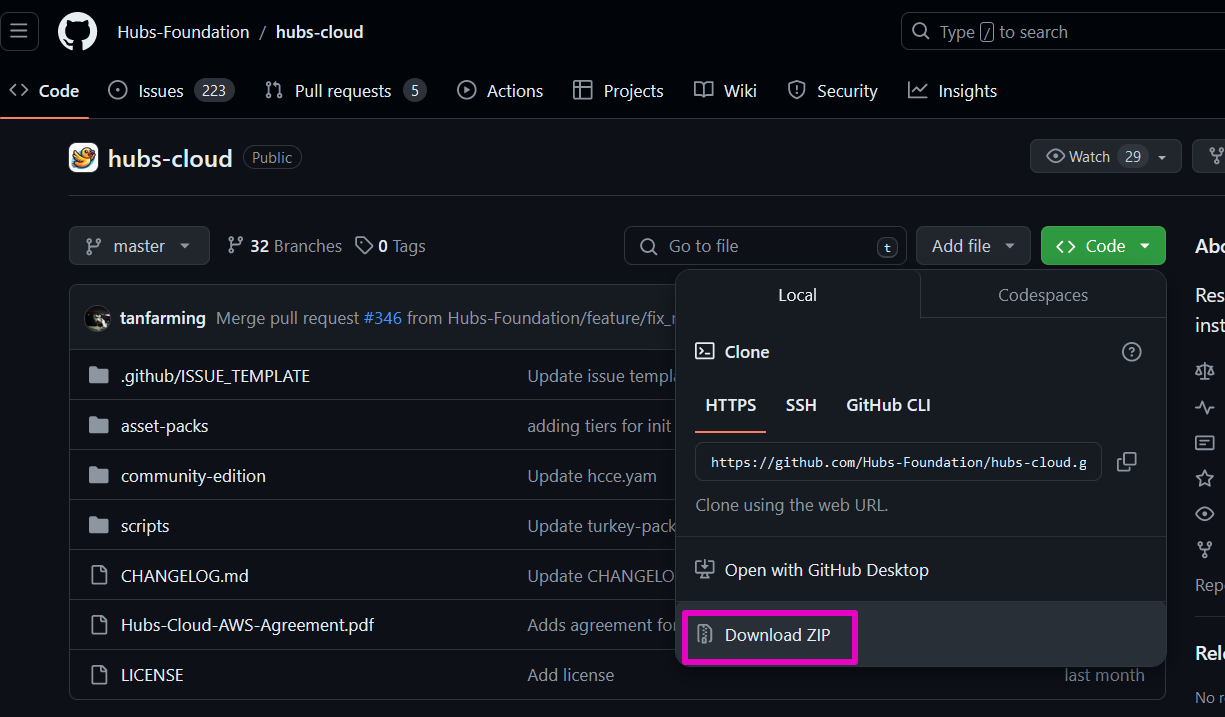Click the CHANGELOG.md file icon
The image size is (1225, 717).
coord(98,576)
